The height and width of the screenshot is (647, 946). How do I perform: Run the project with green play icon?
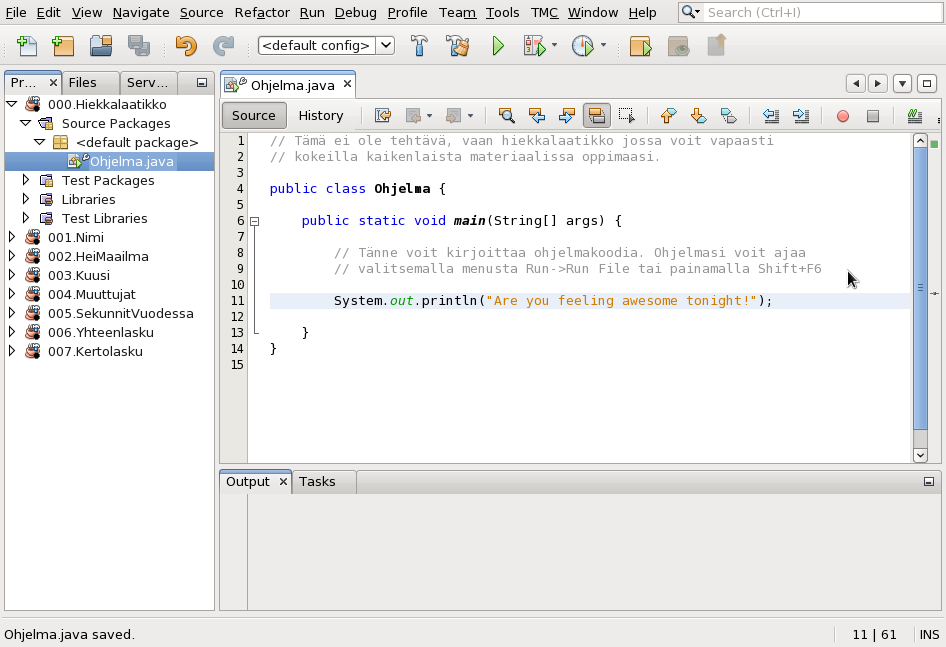[498, 46]
